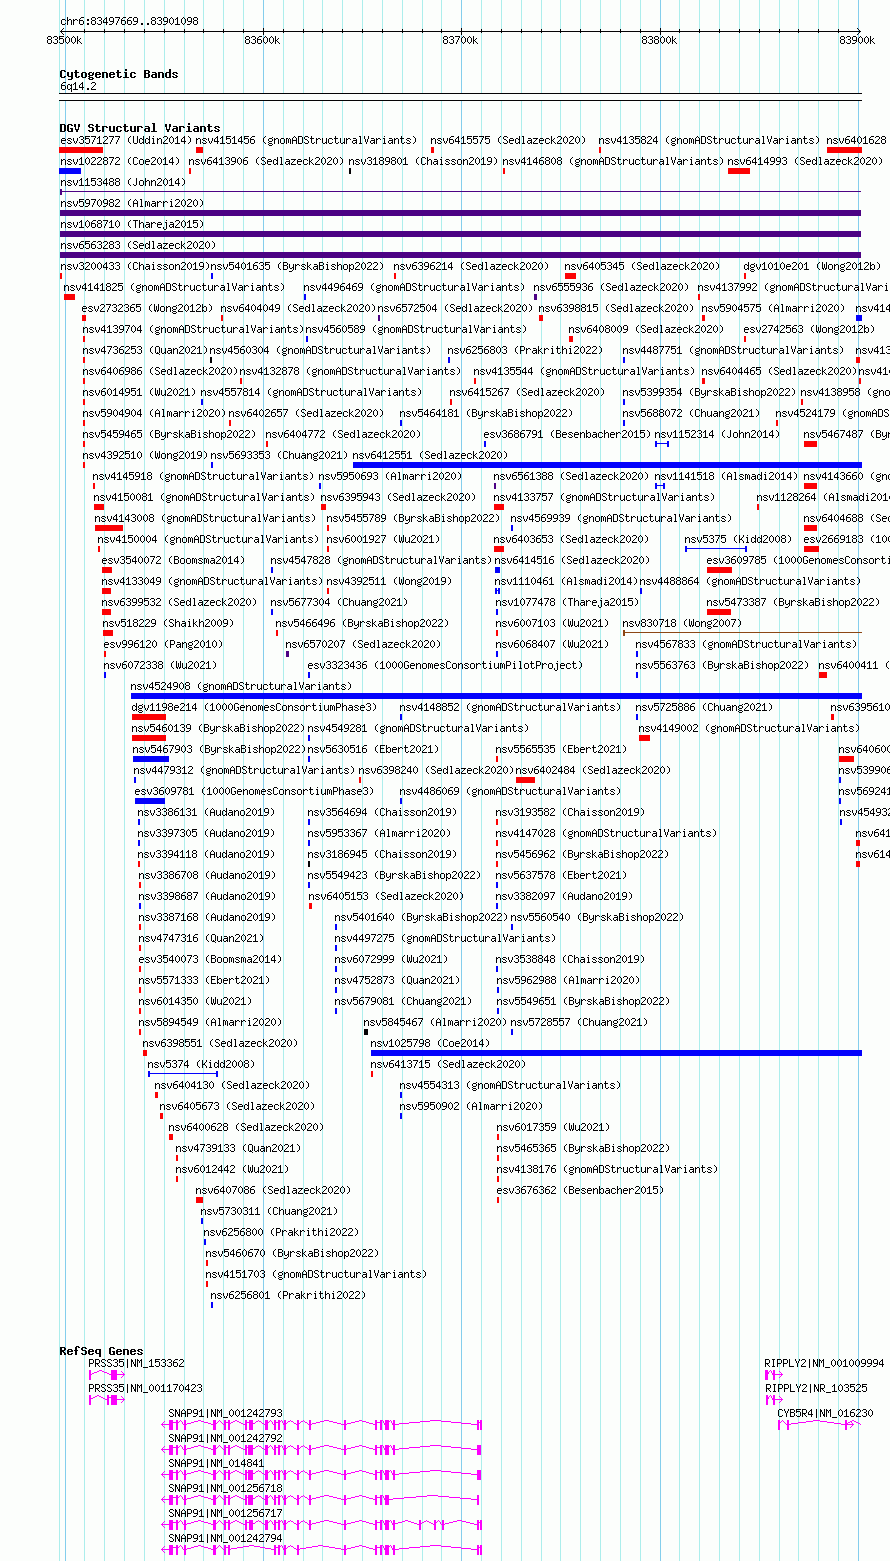890x1561 pixels.
Task: Open variant nsv518229 (Shaikh2009)
Action: (x=168, y=623)
